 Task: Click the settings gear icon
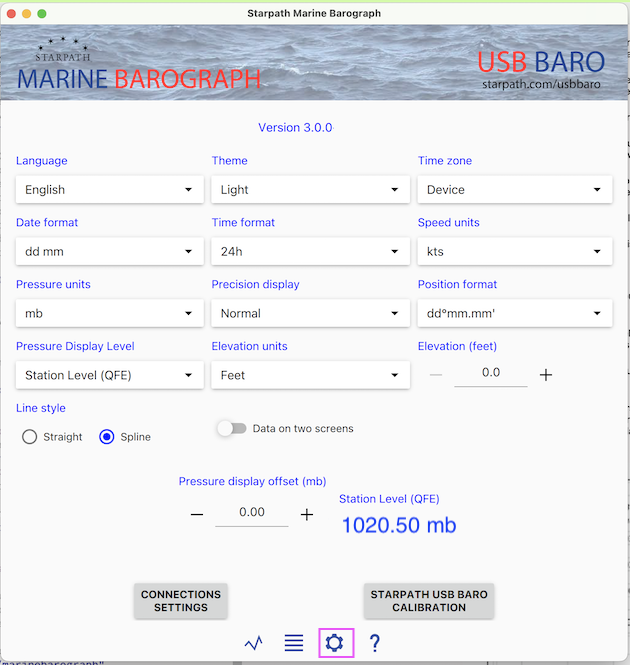point(334,643)
